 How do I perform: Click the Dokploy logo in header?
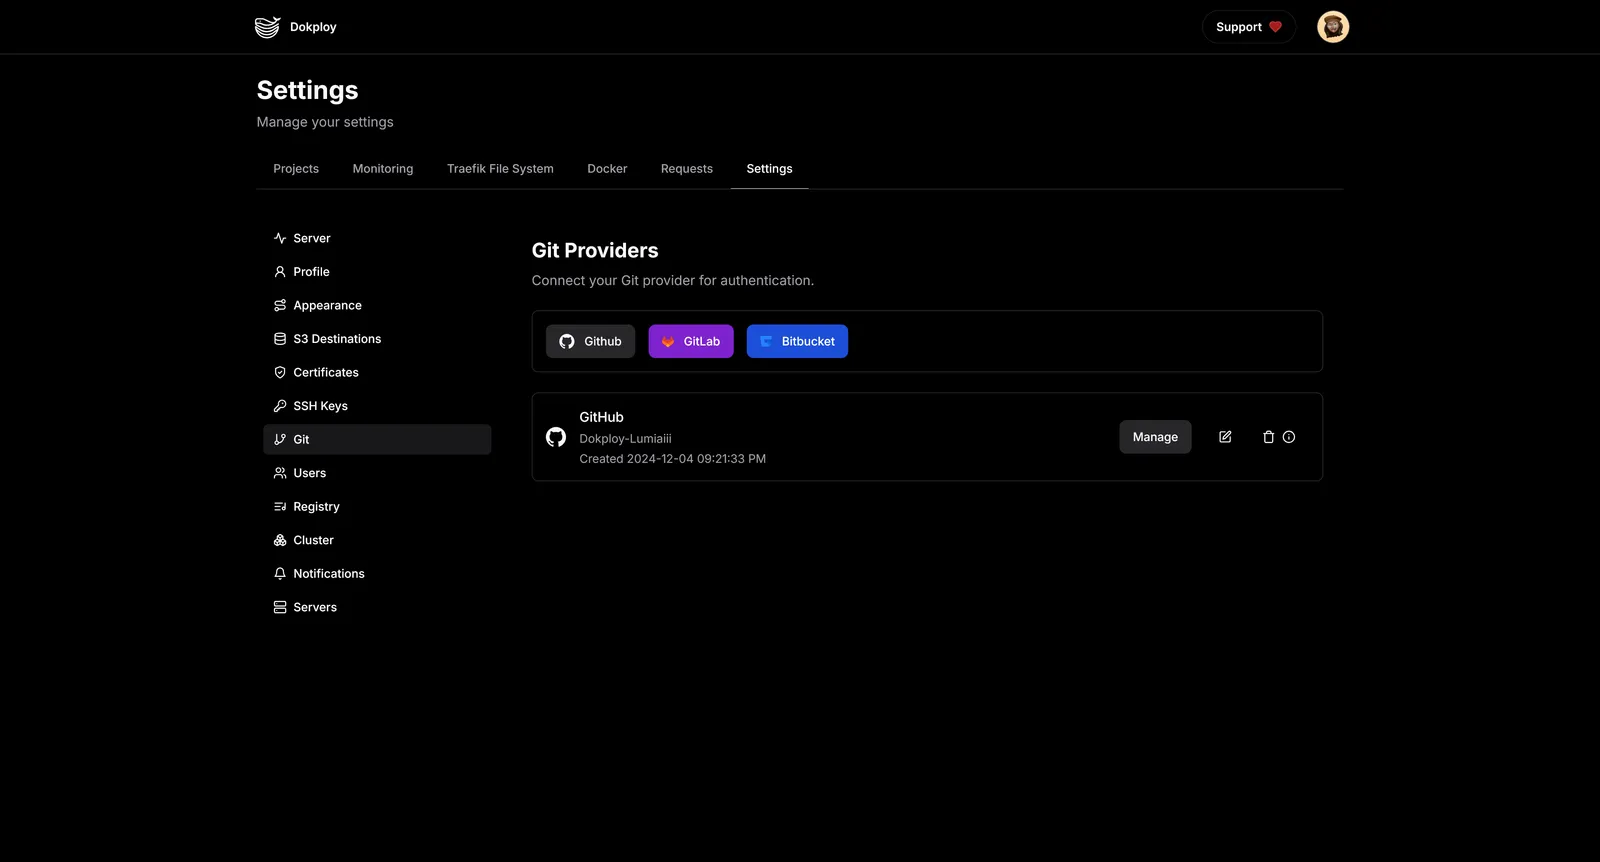pyautogui.click(x=267, y=27)
